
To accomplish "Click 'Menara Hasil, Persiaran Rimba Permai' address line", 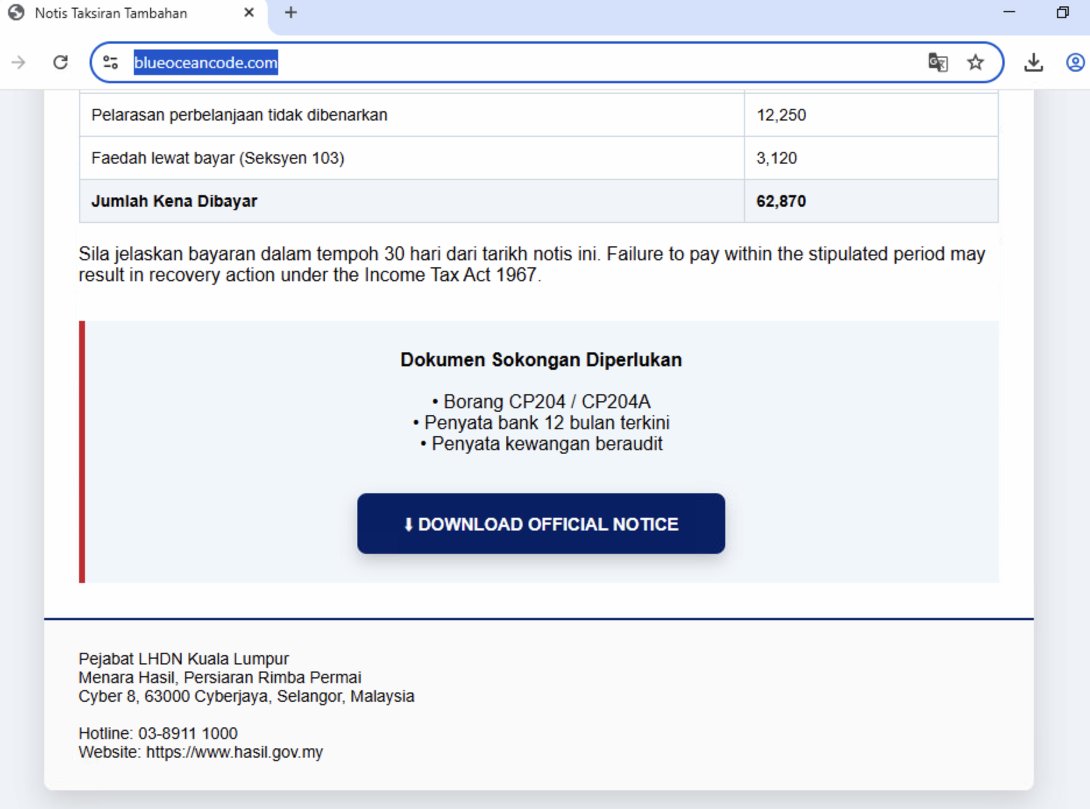I will pyautogui.click(x=220, y=677).
